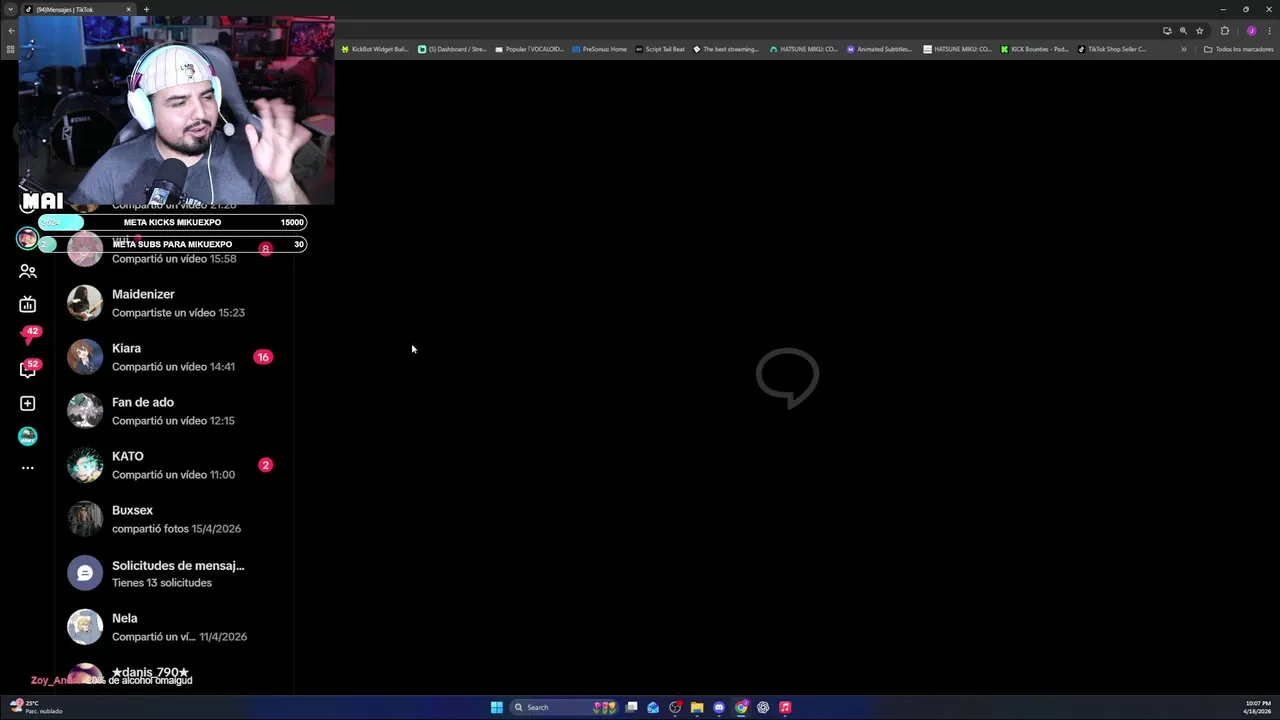
Task: Open Discord from the taskbar
Action: coord(719,707)
